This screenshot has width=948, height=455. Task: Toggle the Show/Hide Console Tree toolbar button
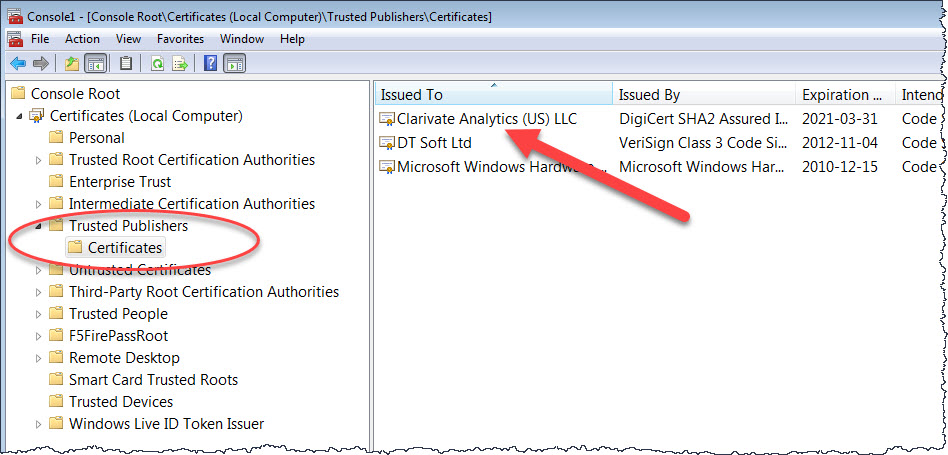pyautogui.click(x=94, y=63)
